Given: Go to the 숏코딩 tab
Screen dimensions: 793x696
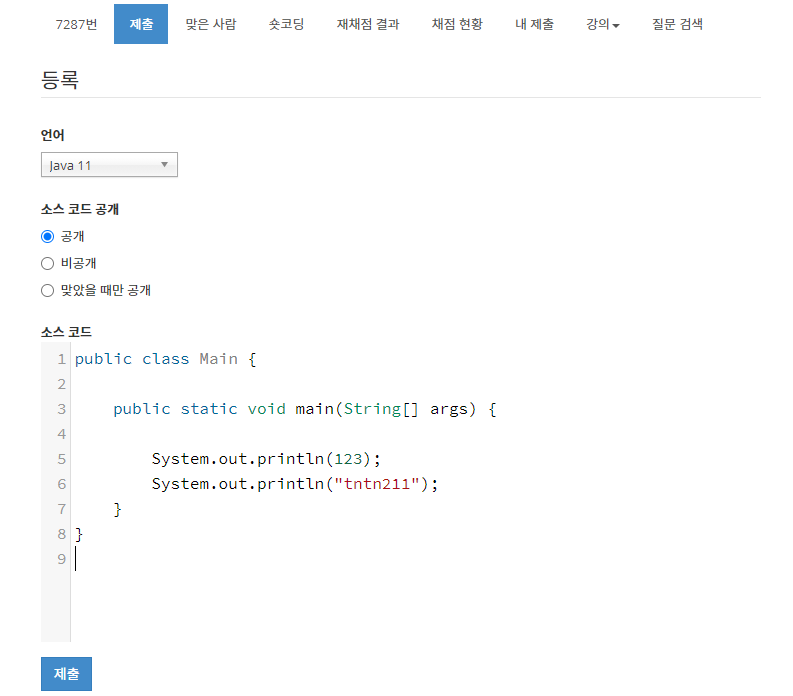Looking at the screenshot, I should 286,24.
